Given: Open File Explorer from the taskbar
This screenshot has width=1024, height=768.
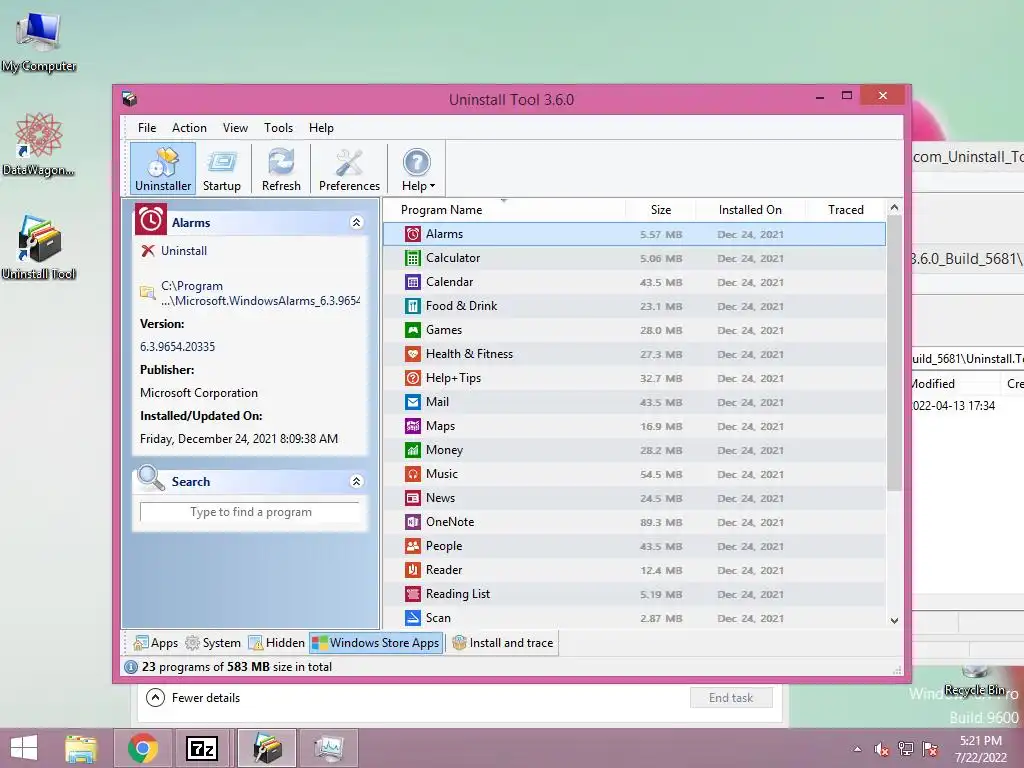Looking at the screenshot, I should pos(81,748).
